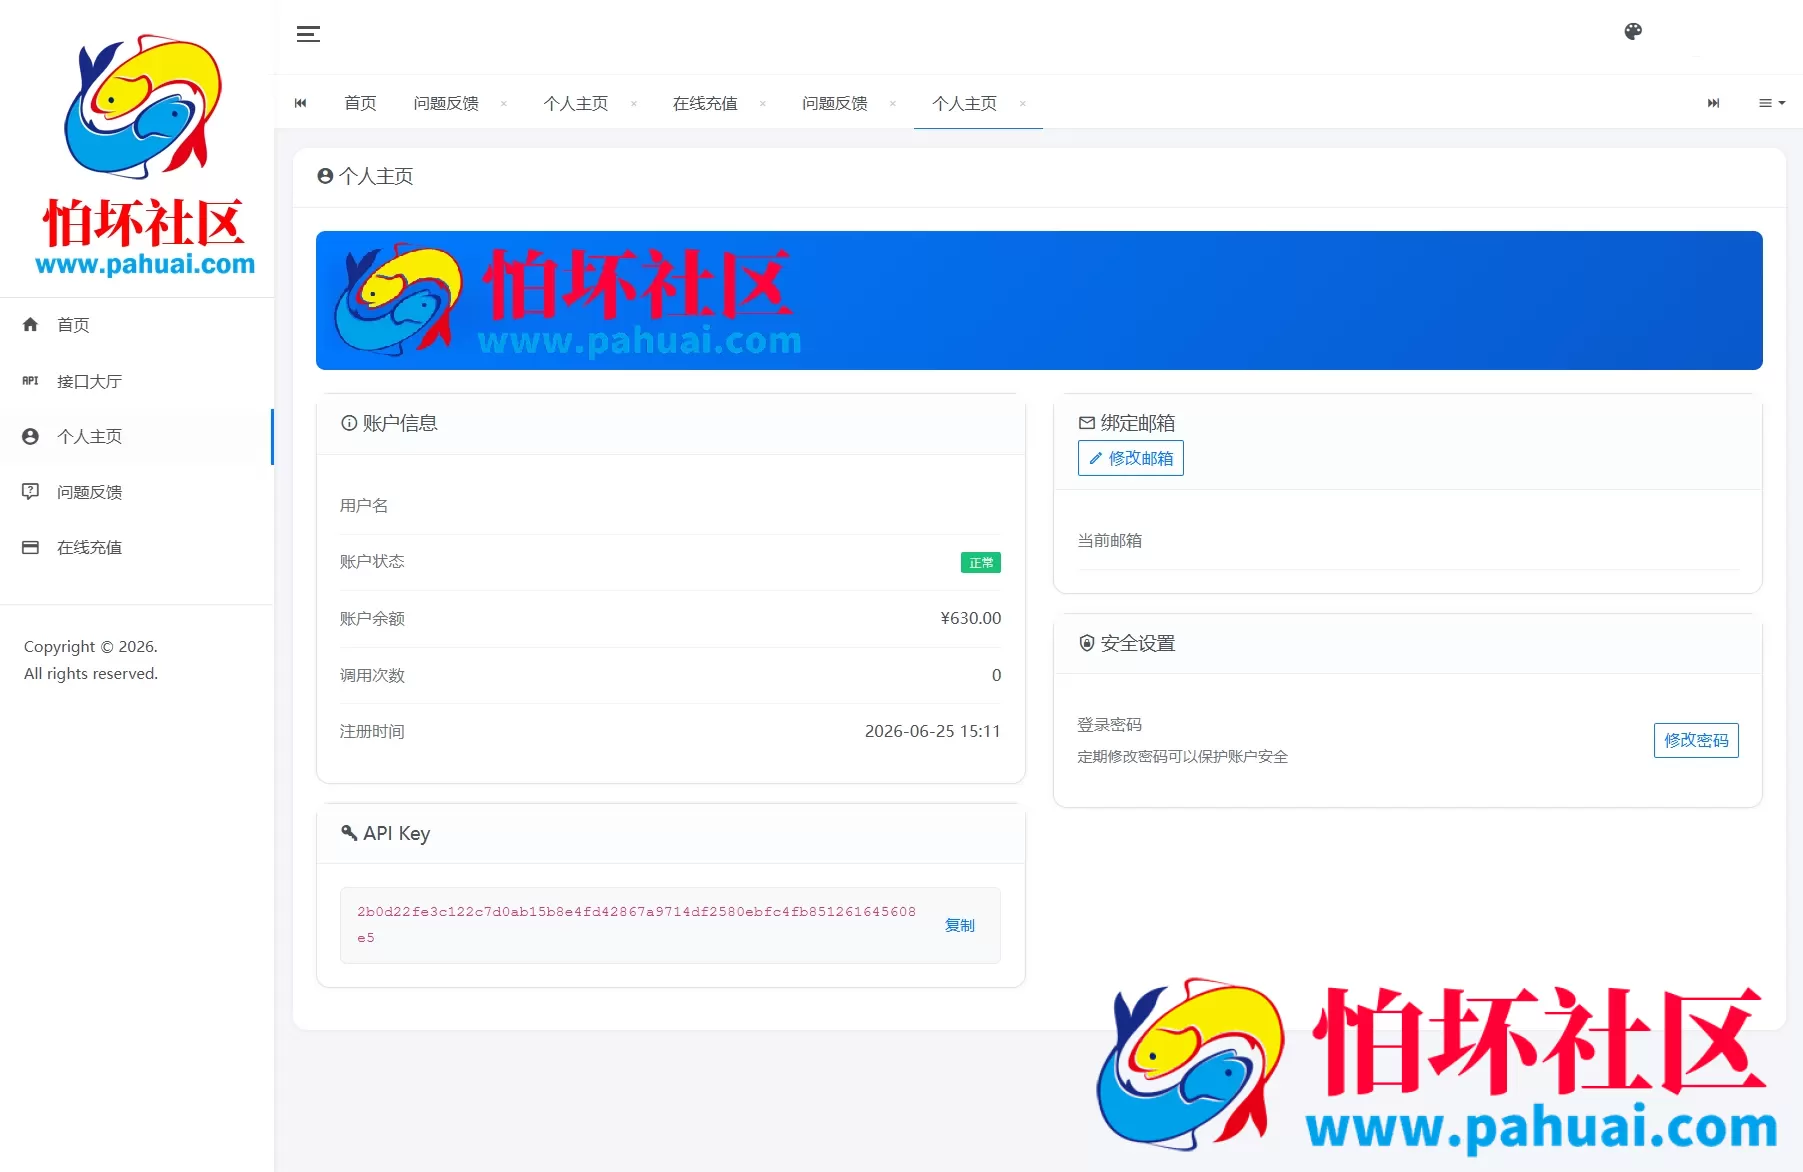Click the API icon beside 接口大厅
The width and height of the screenshot is (1803, 1172).
click(30, 381)
